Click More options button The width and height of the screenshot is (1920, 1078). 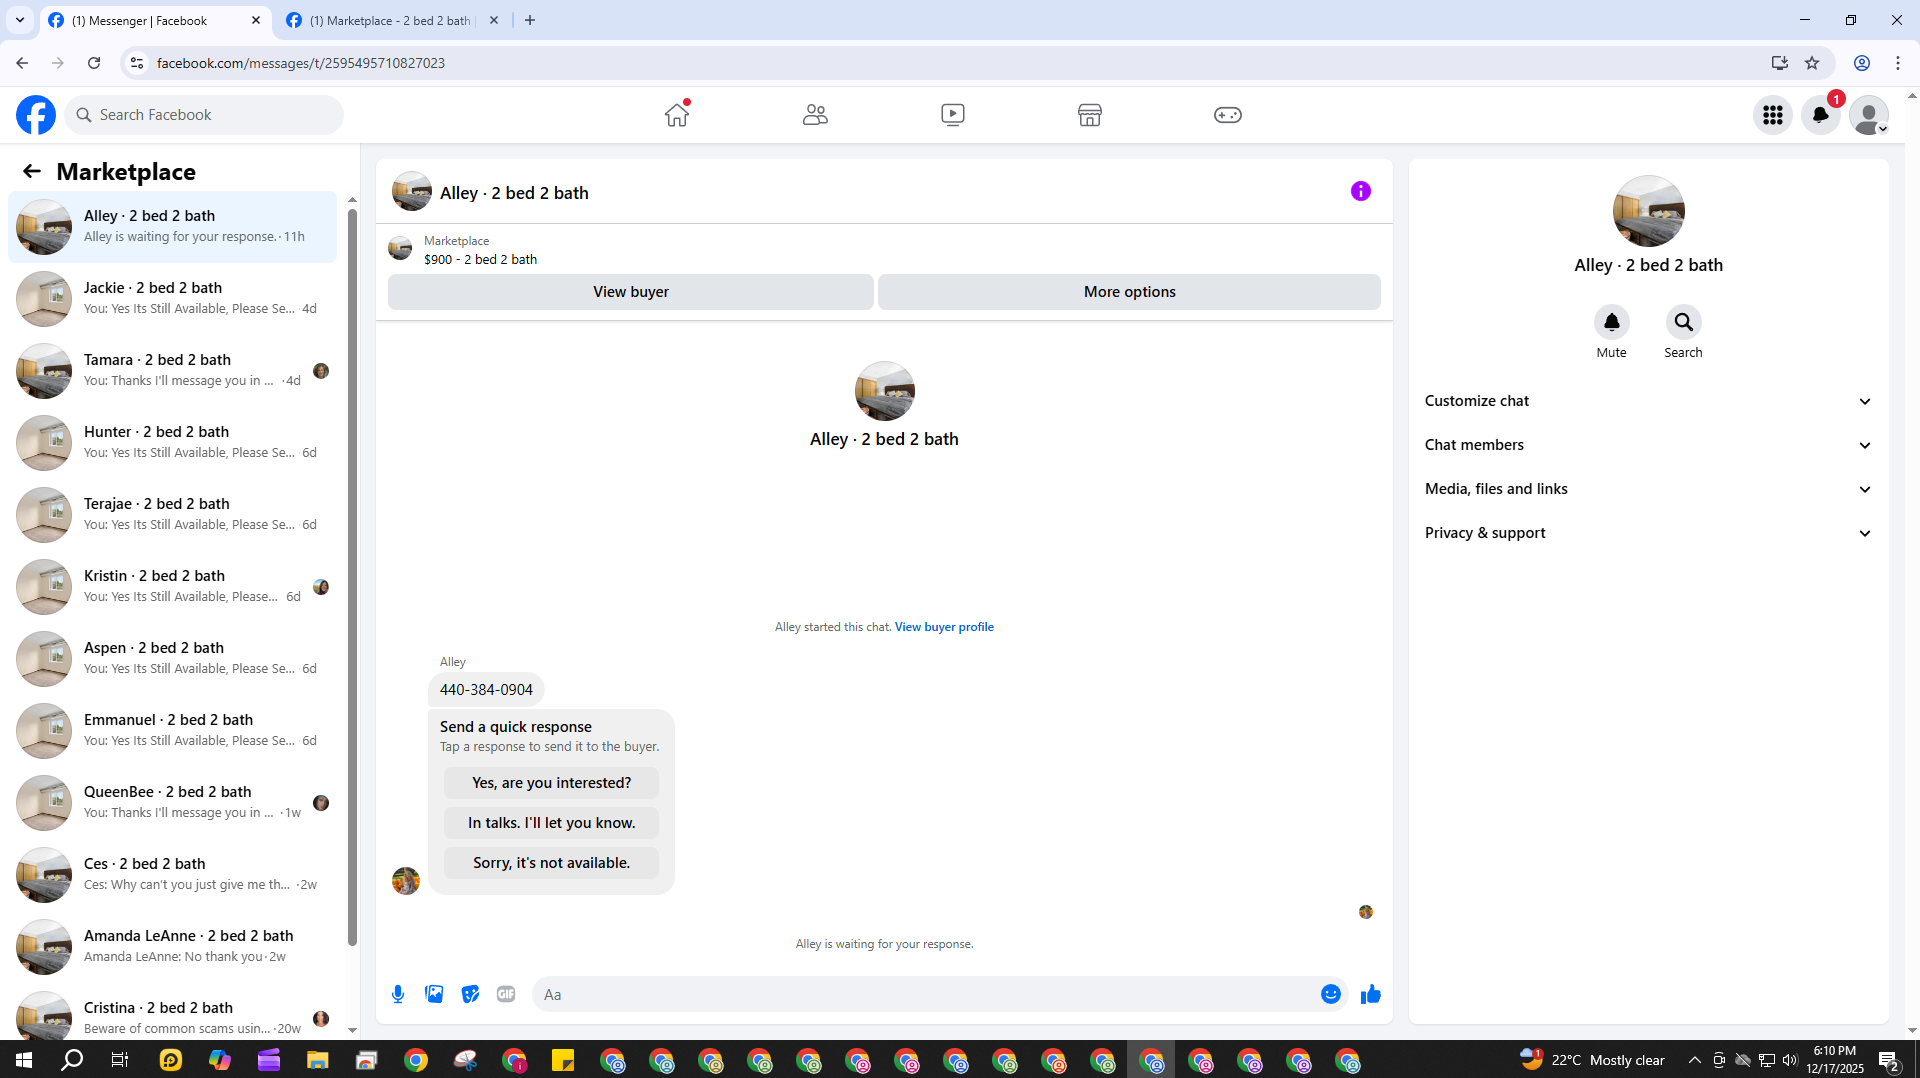click(1129, 292)
